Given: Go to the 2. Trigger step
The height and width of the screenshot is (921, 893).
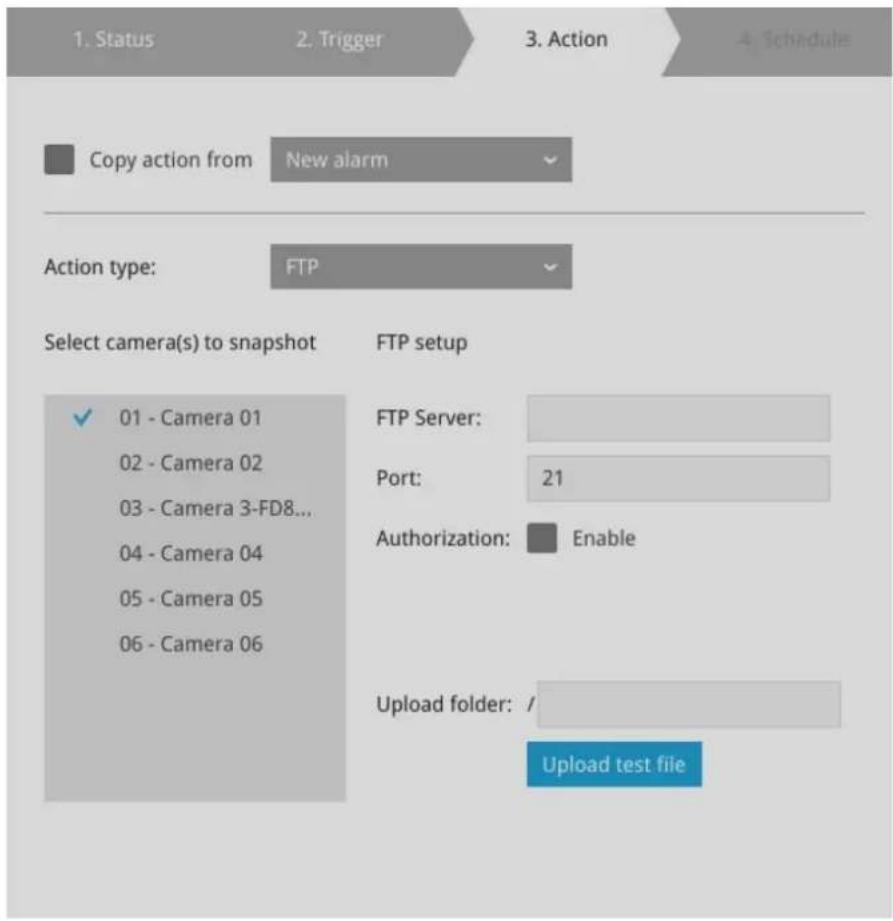Looking at the screenshot, I should (340, 39).
